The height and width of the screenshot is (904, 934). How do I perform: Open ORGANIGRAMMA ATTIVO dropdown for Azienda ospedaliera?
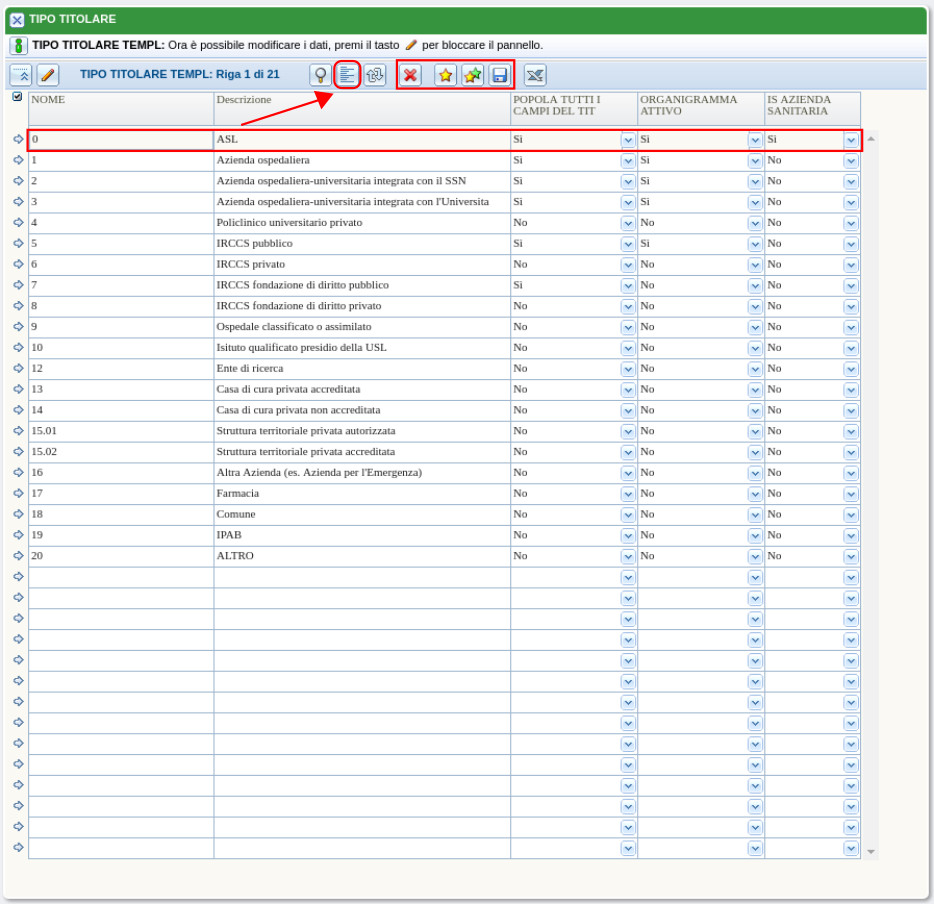tap(755, 161)
